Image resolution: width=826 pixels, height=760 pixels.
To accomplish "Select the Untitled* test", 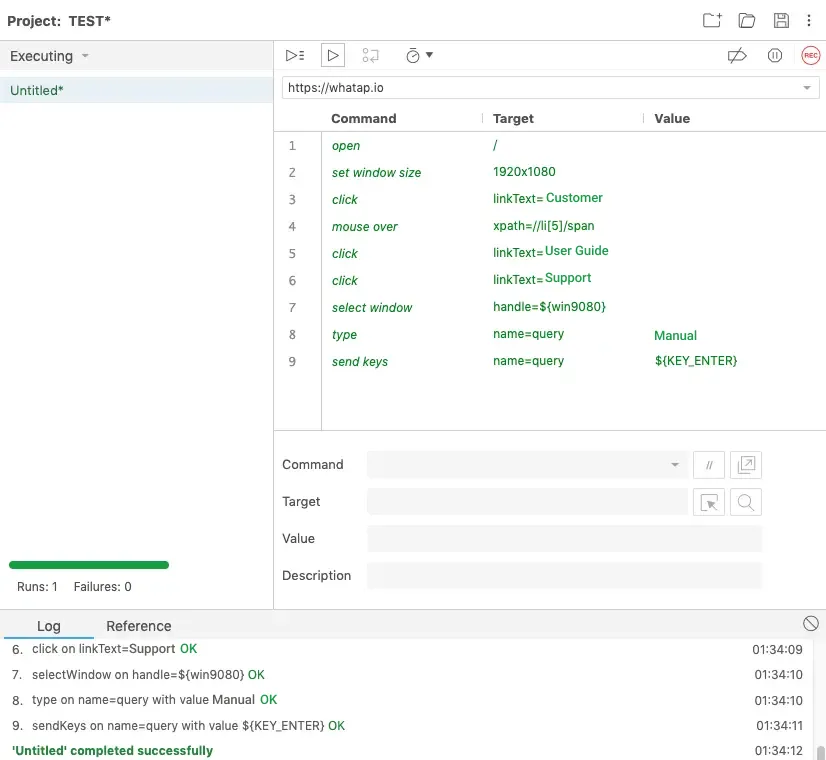I will [136, 90].
